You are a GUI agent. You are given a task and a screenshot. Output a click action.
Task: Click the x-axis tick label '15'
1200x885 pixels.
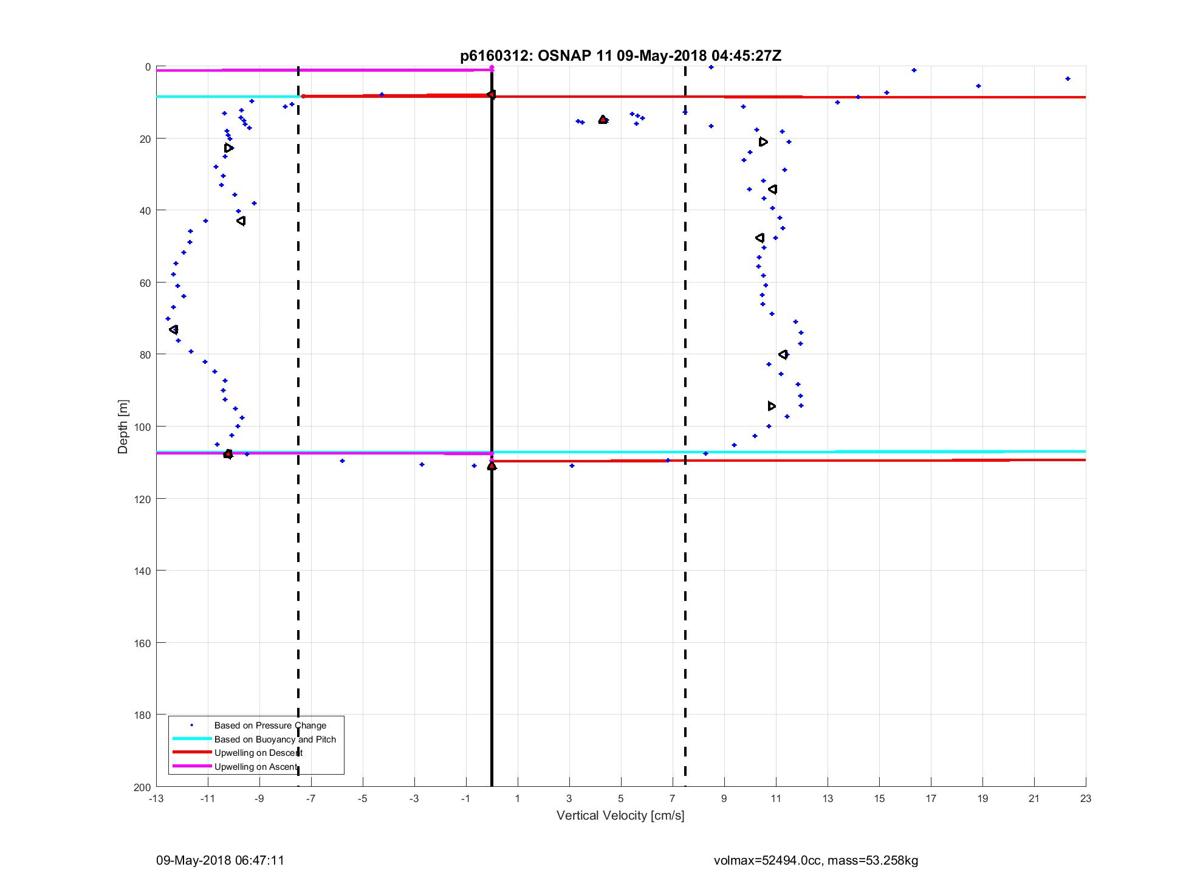(x=879, y=799)
